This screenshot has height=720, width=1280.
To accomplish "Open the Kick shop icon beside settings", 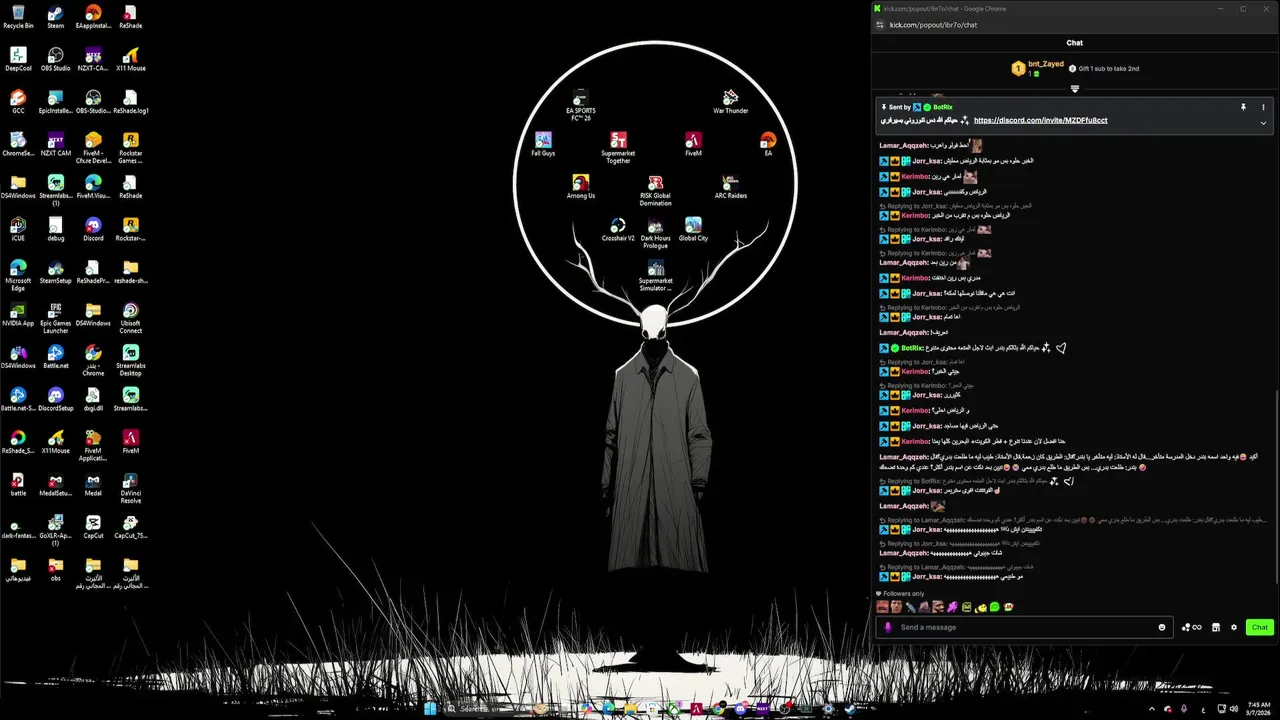I will coord(1216,627).
